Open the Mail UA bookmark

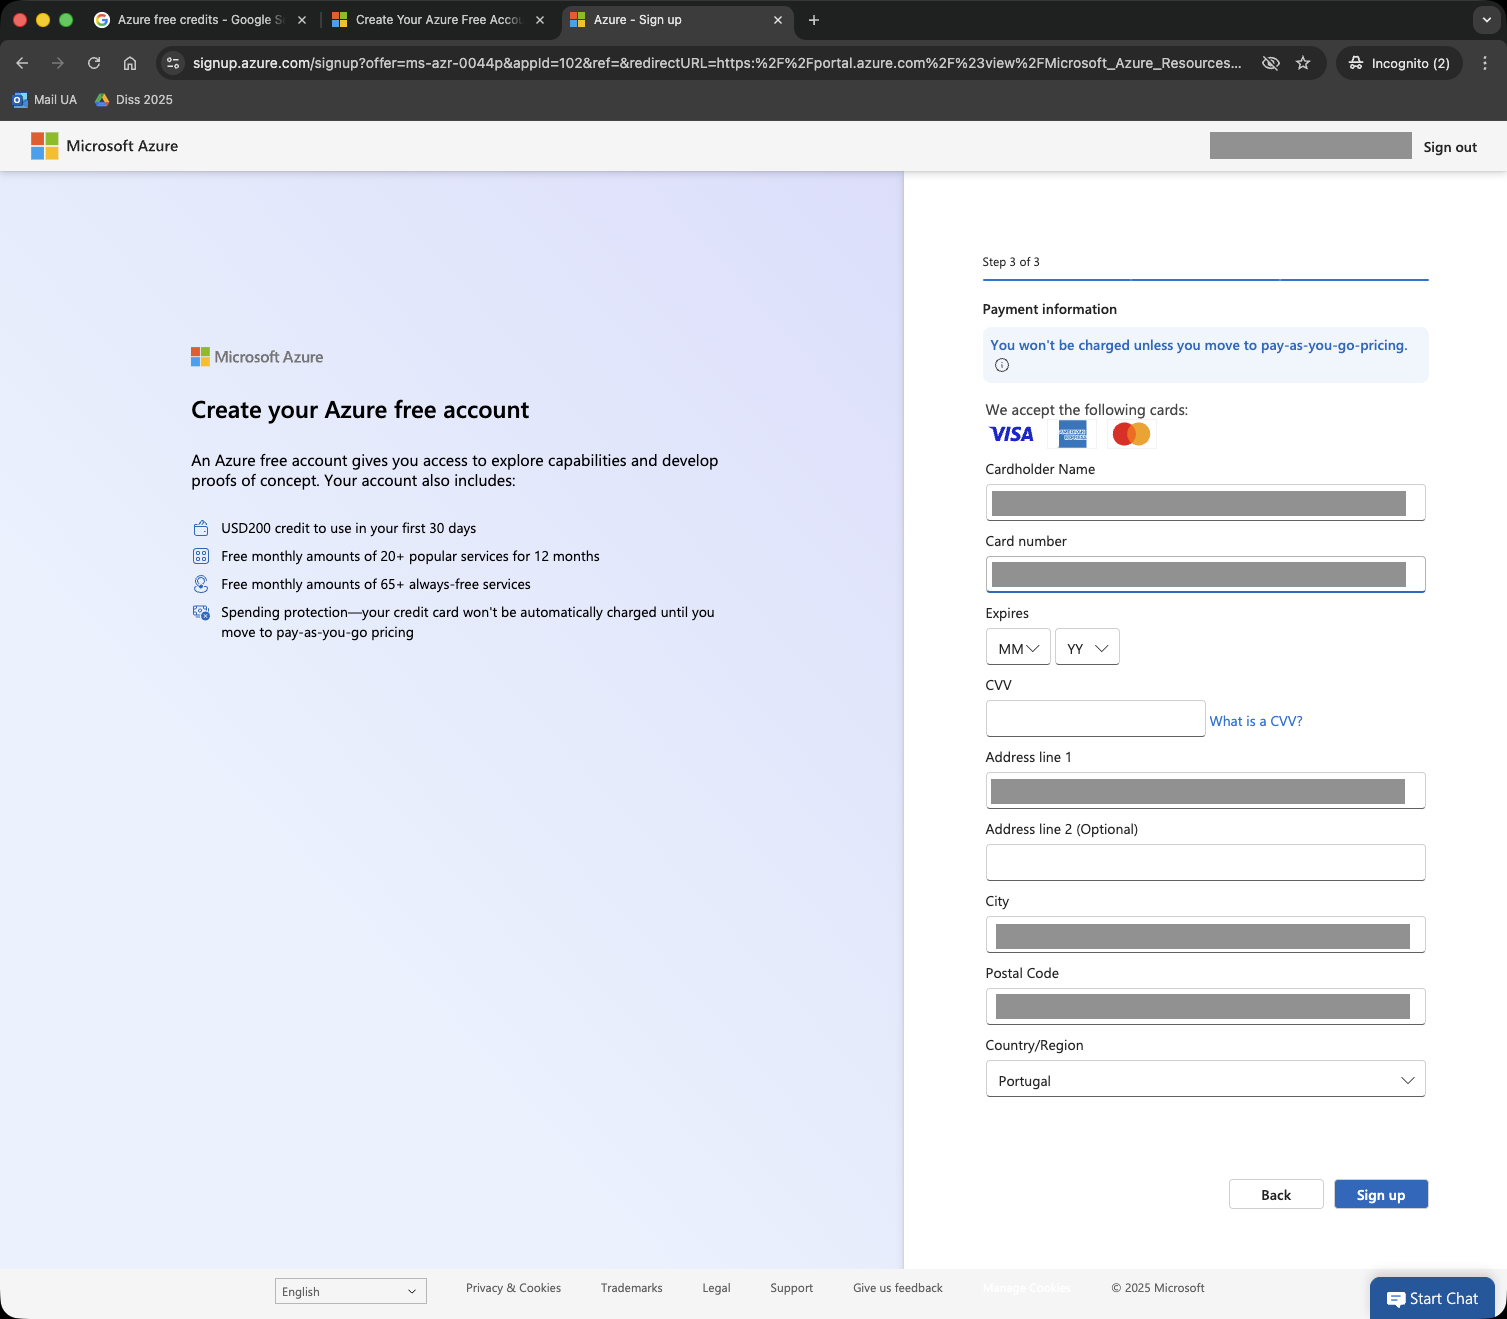click(x=45, y=100)
